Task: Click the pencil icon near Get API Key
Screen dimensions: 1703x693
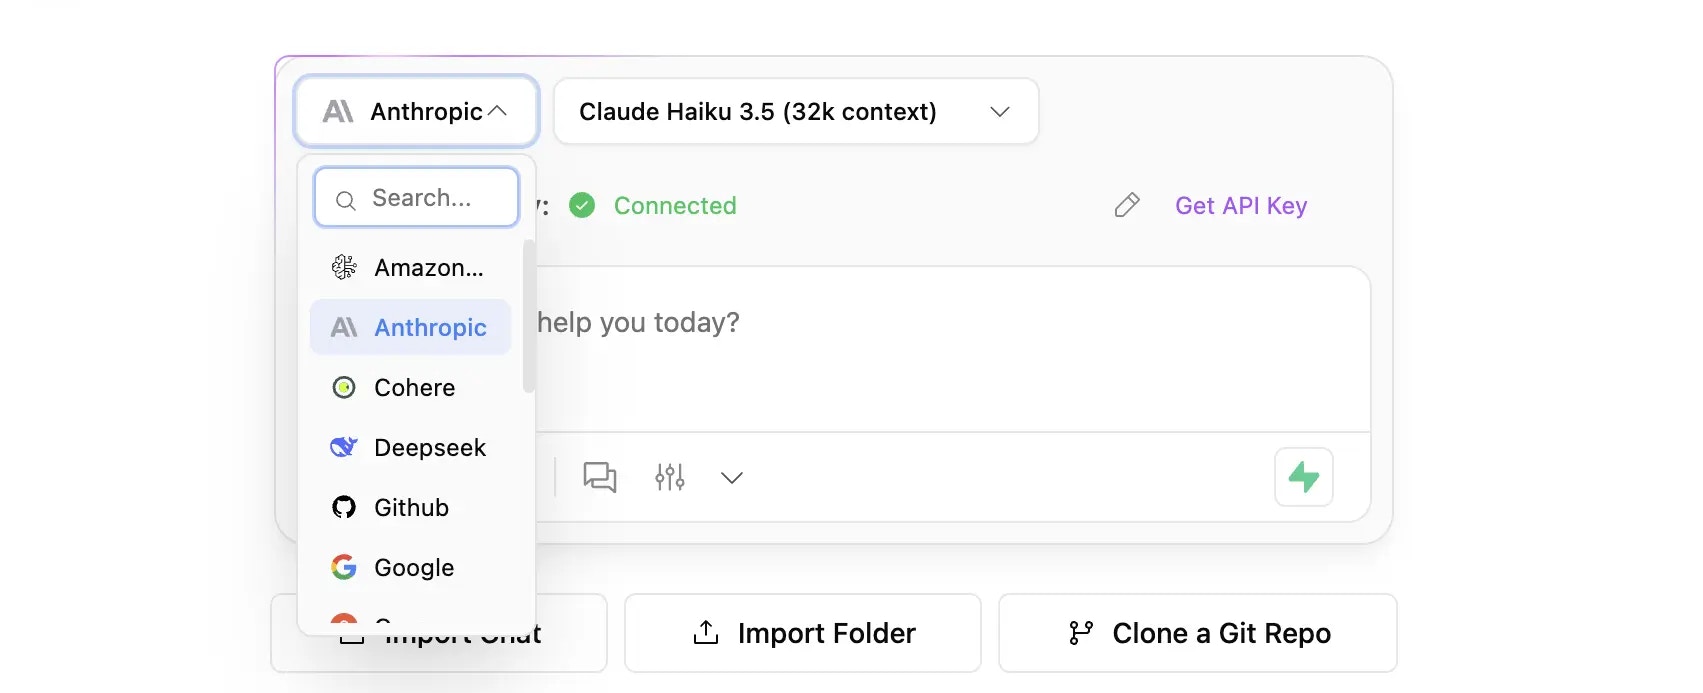Action: pyautogui.click(x=1126, y=205)
